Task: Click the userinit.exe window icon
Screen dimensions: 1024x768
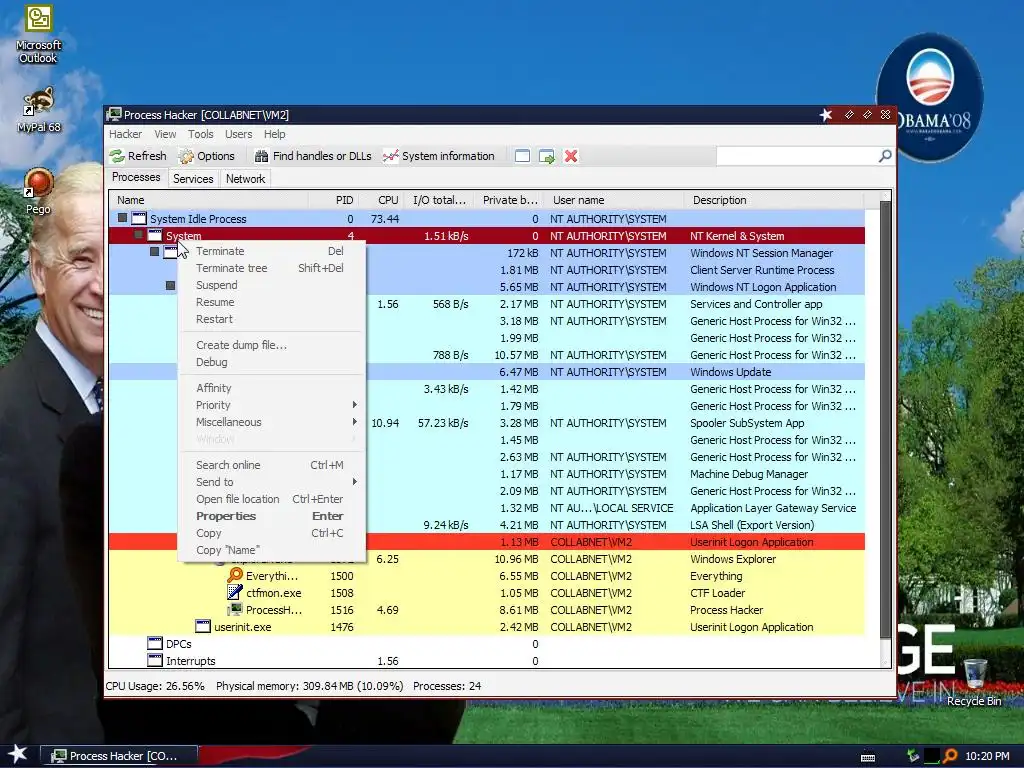Action: pyautogui.click(x=203, y=626)
